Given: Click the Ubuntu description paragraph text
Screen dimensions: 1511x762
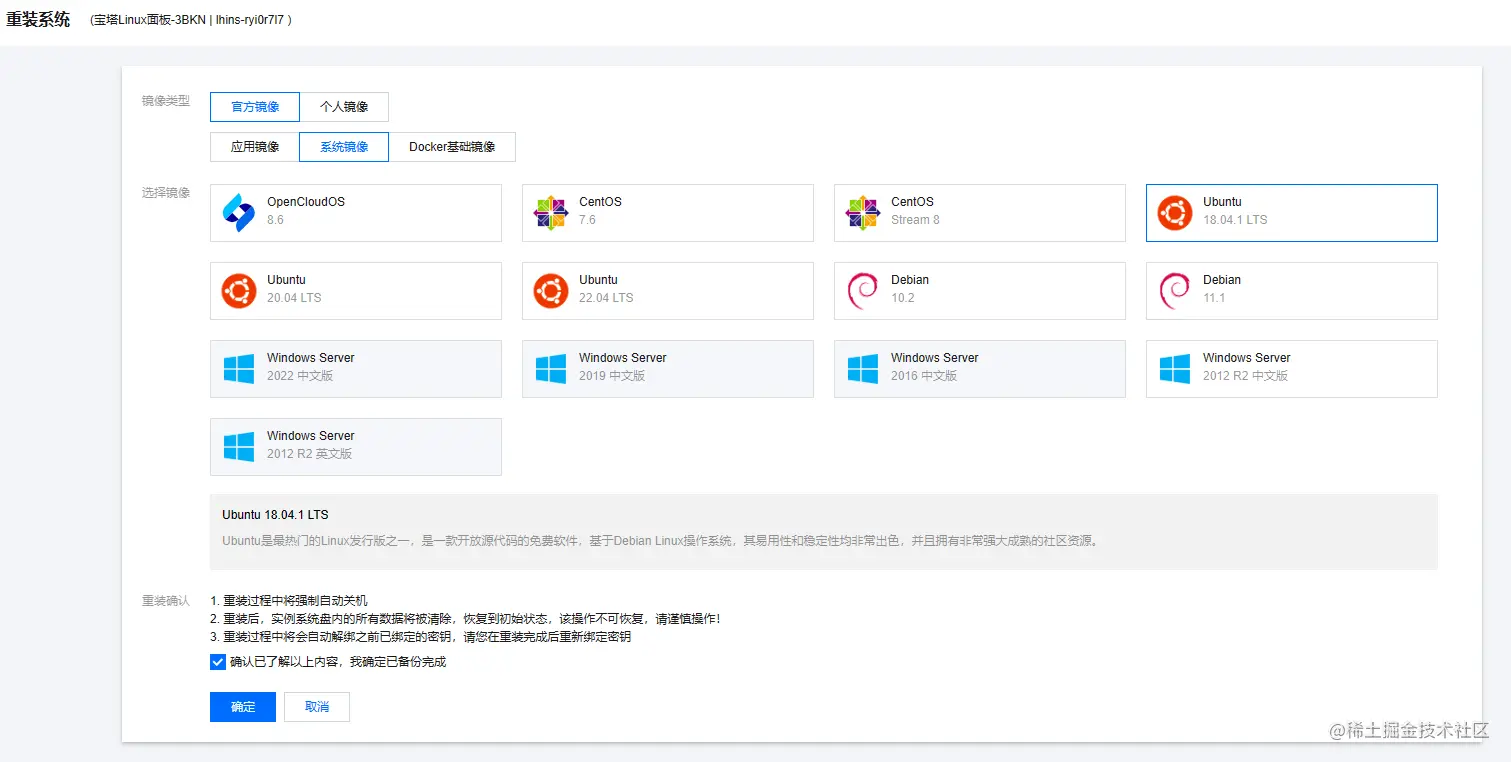Looking at the screenshot, I should [x=660, y=541].
